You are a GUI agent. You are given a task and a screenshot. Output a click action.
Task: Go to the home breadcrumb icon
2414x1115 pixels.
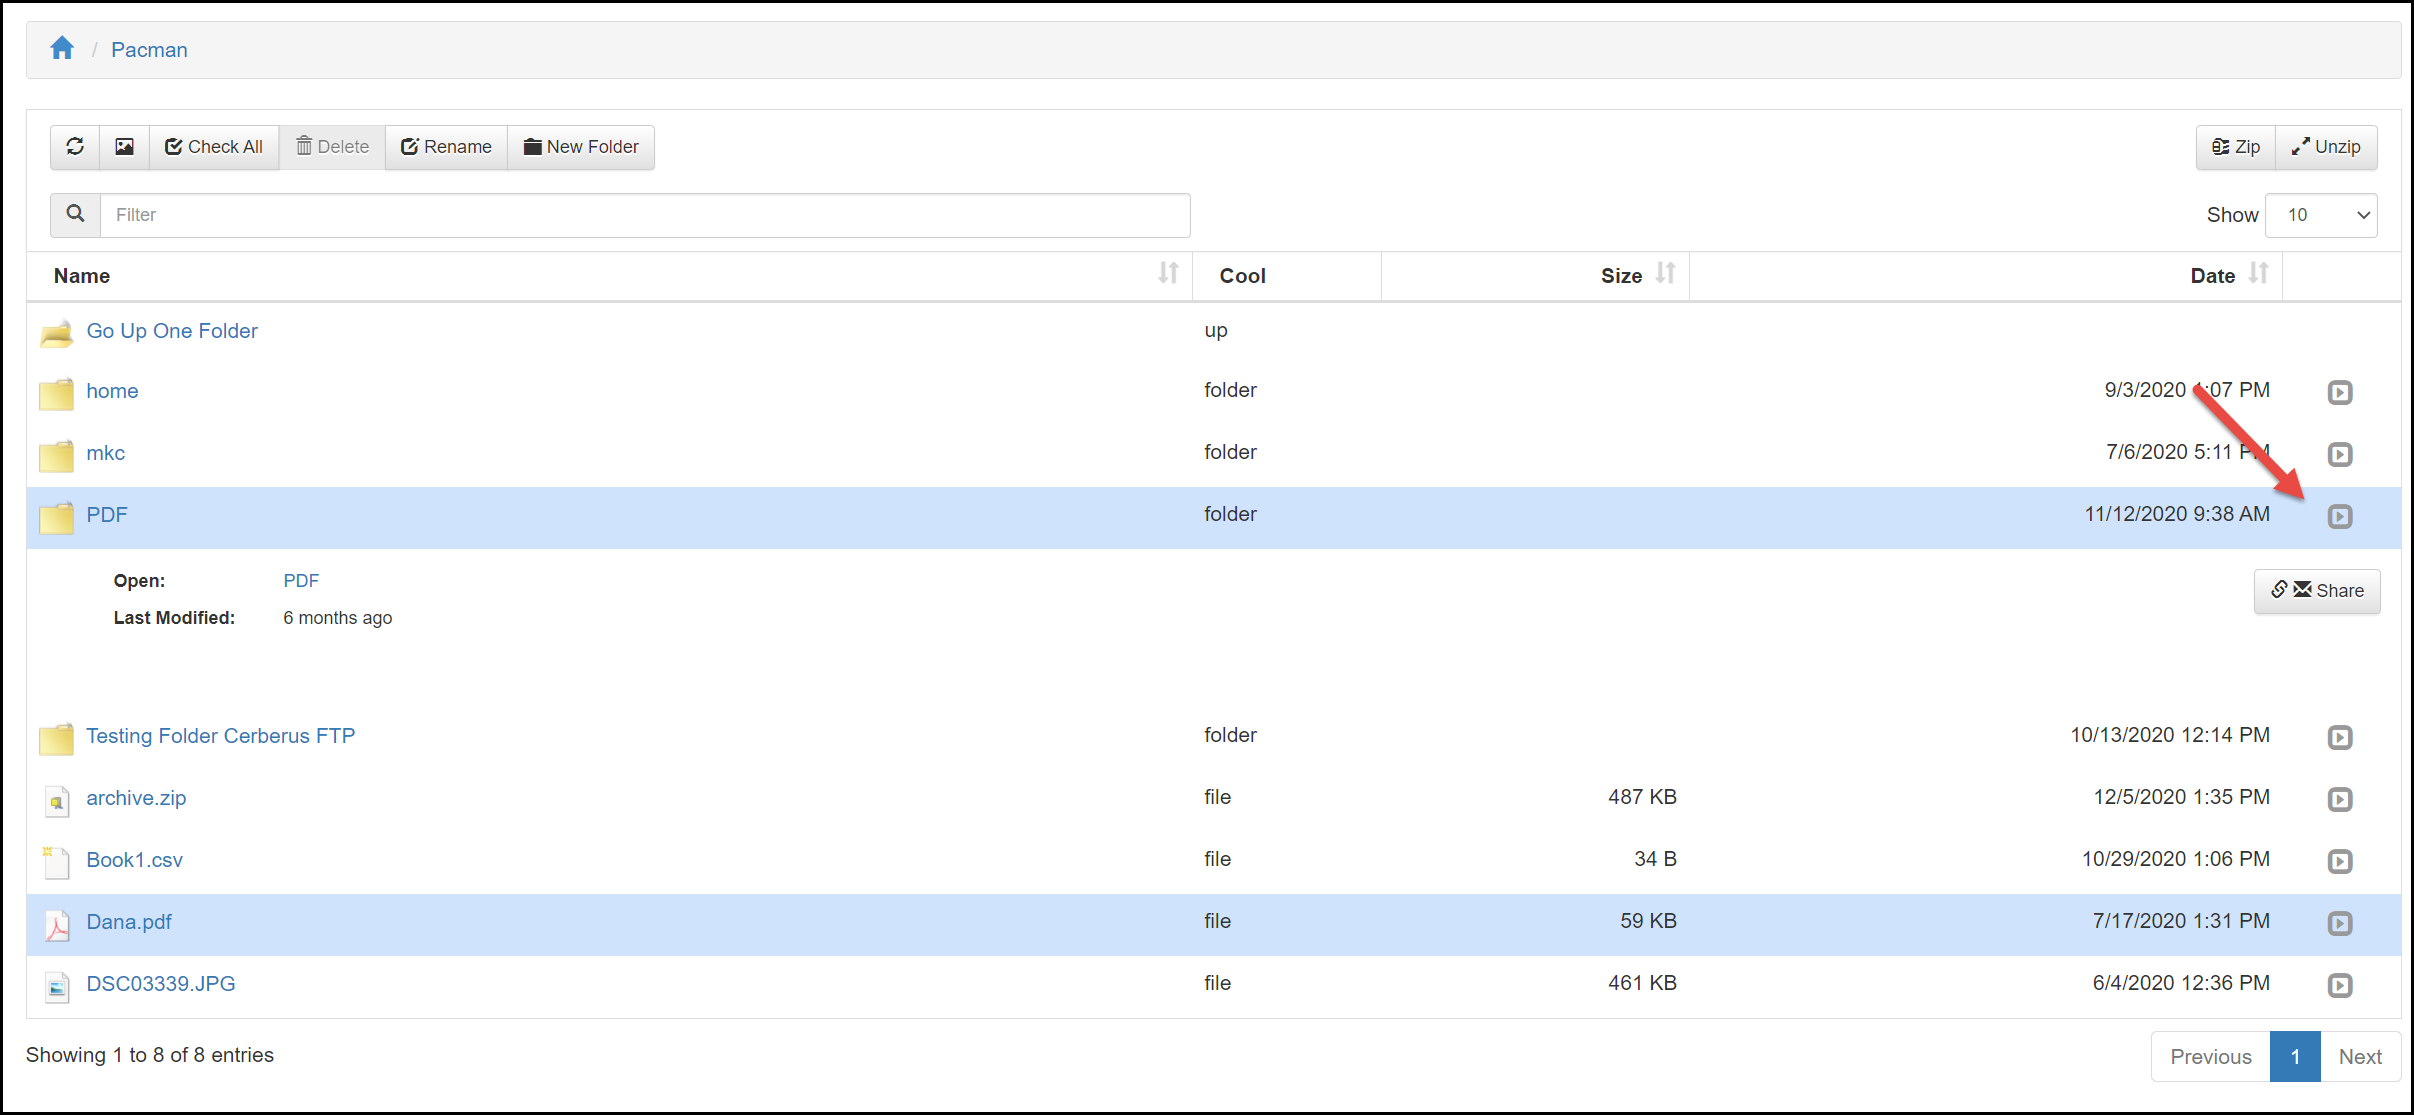(x=62, y=48)
